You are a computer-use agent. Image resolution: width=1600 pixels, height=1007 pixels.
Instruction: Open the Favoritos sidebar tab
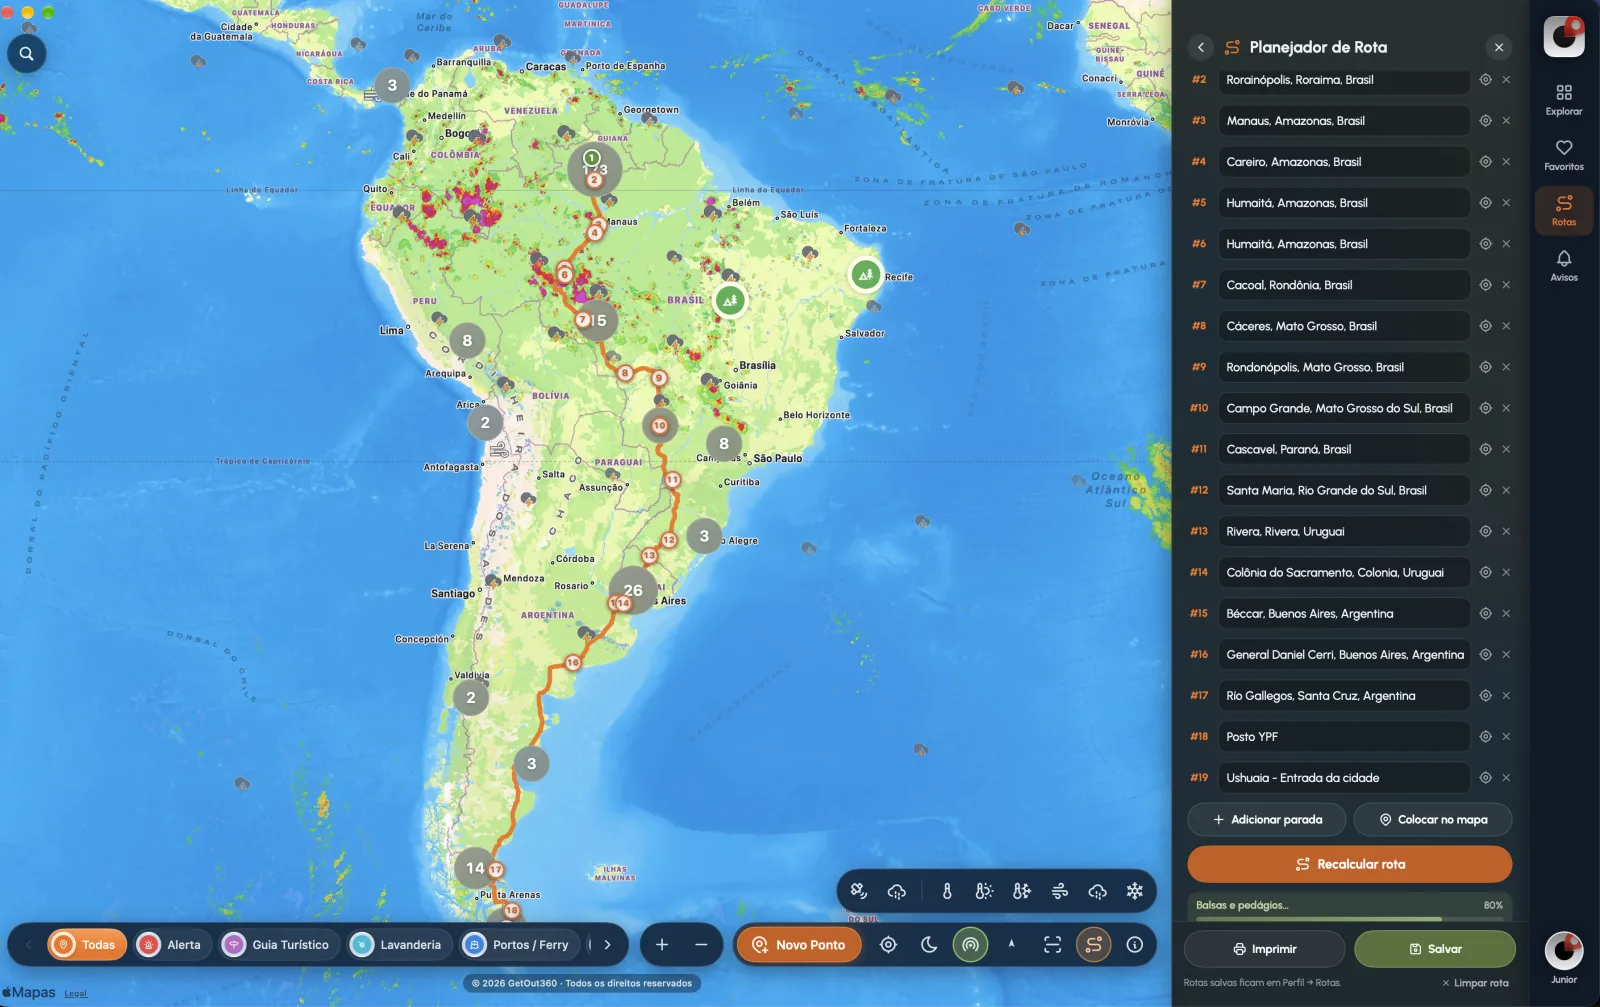coord(1564,155)
